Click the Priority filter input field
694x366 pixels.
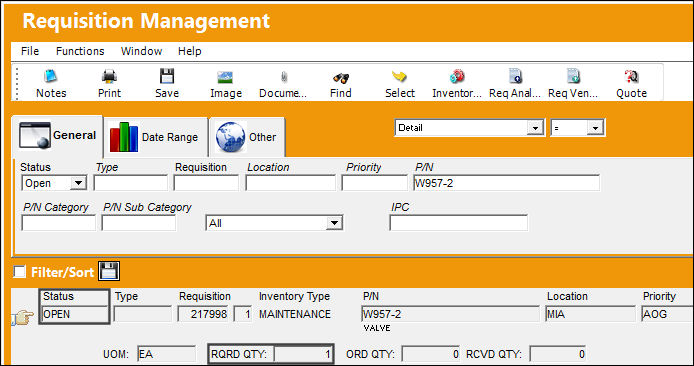(374, 183)
